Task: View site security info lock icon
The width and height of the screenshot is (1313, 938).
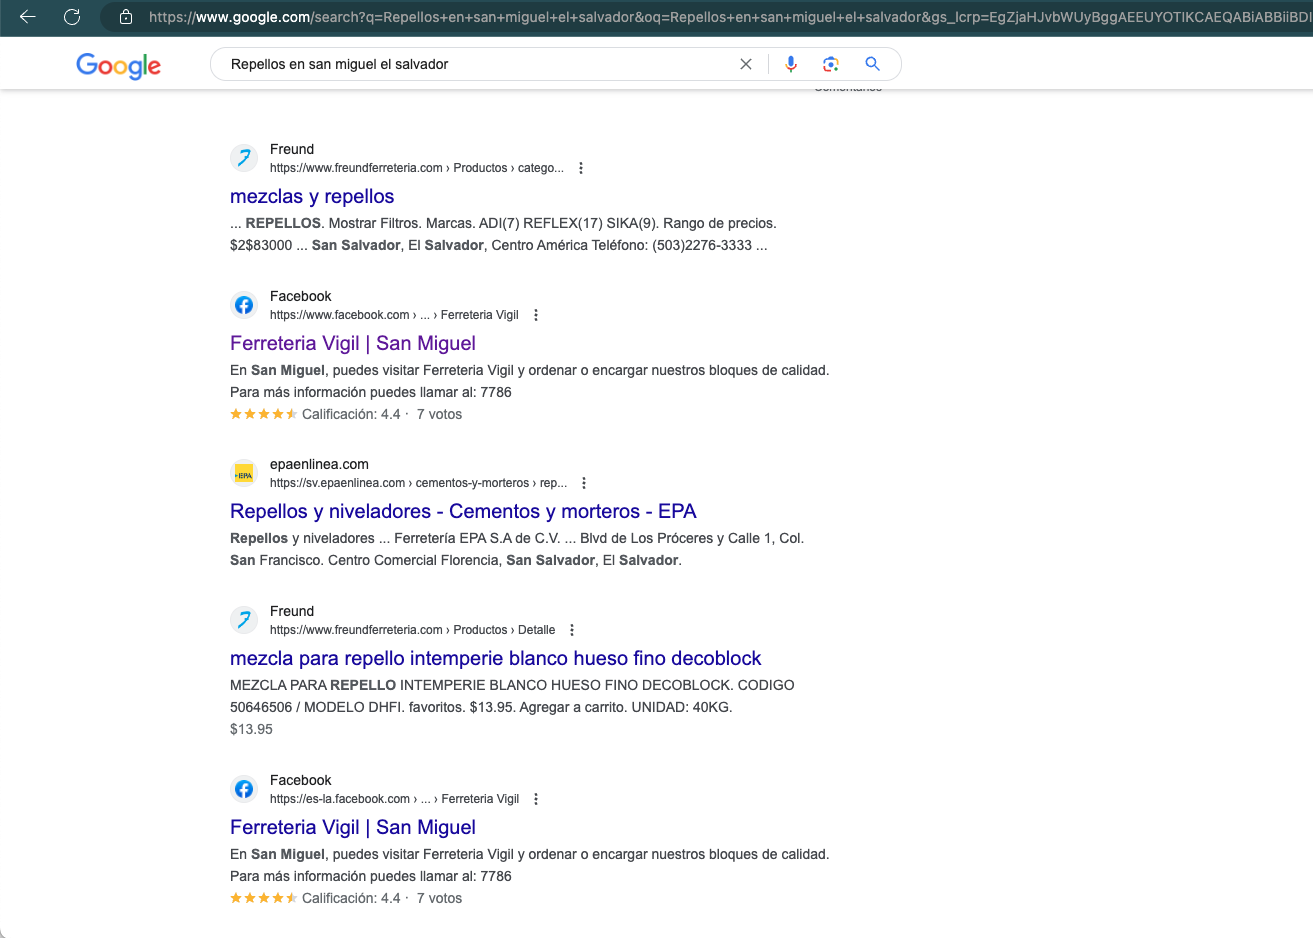Action: (x=126, y=17)
